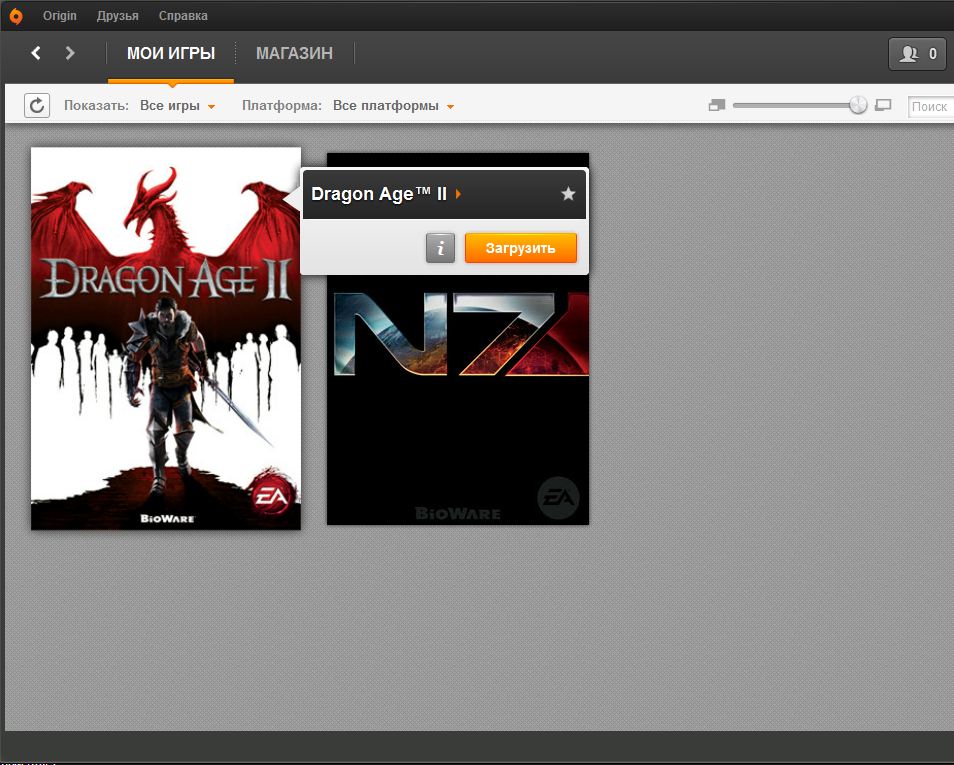The image size is (954, 765).
Task: Switch to МОИ ИГРЫ tab
Action: point(171,54)
